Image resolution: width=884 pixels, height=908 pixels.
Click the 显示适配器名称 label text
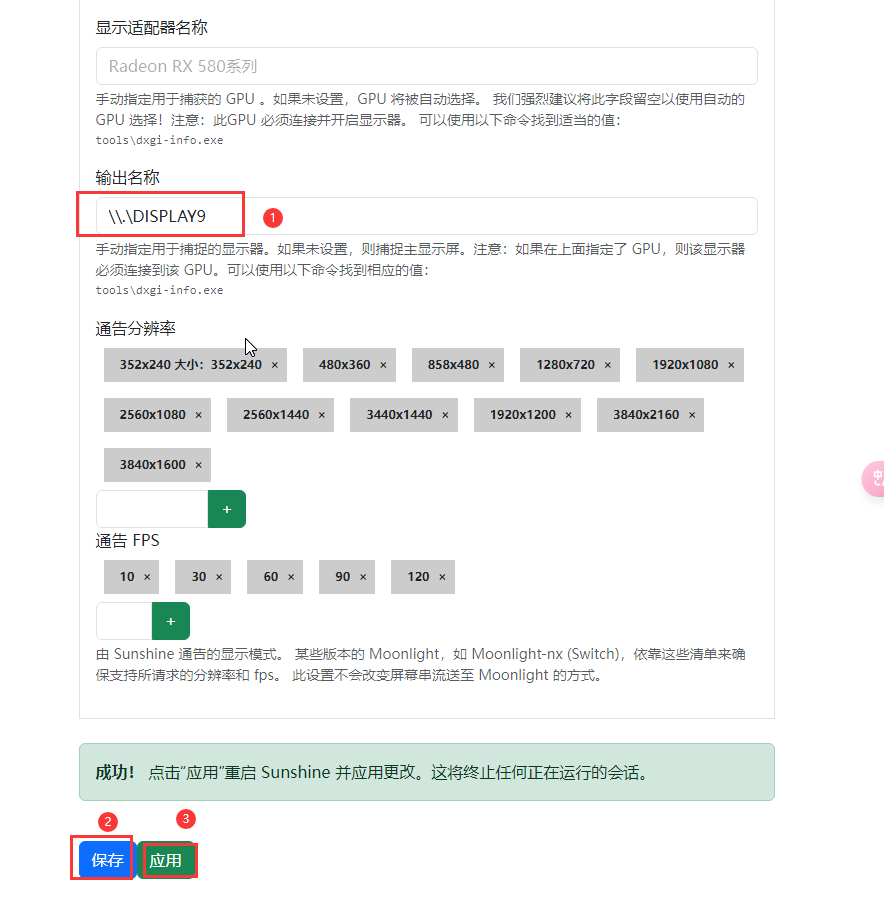(152, 27)
